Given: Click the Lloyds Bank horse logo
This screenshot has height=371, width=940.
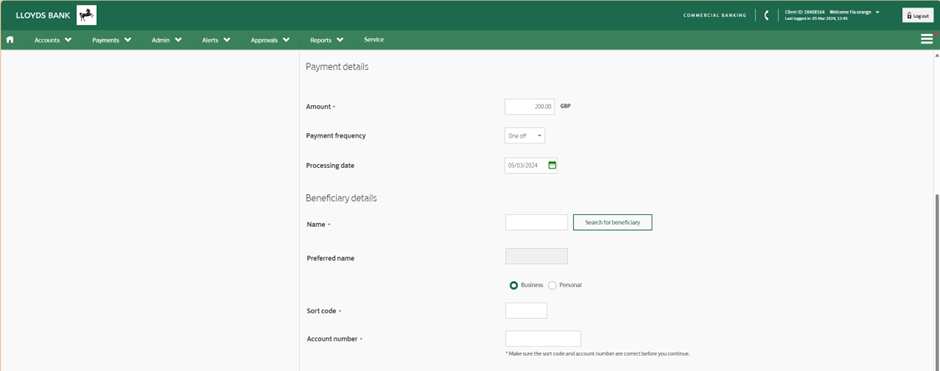Looking at the screenshot, I should coord(86,15).
